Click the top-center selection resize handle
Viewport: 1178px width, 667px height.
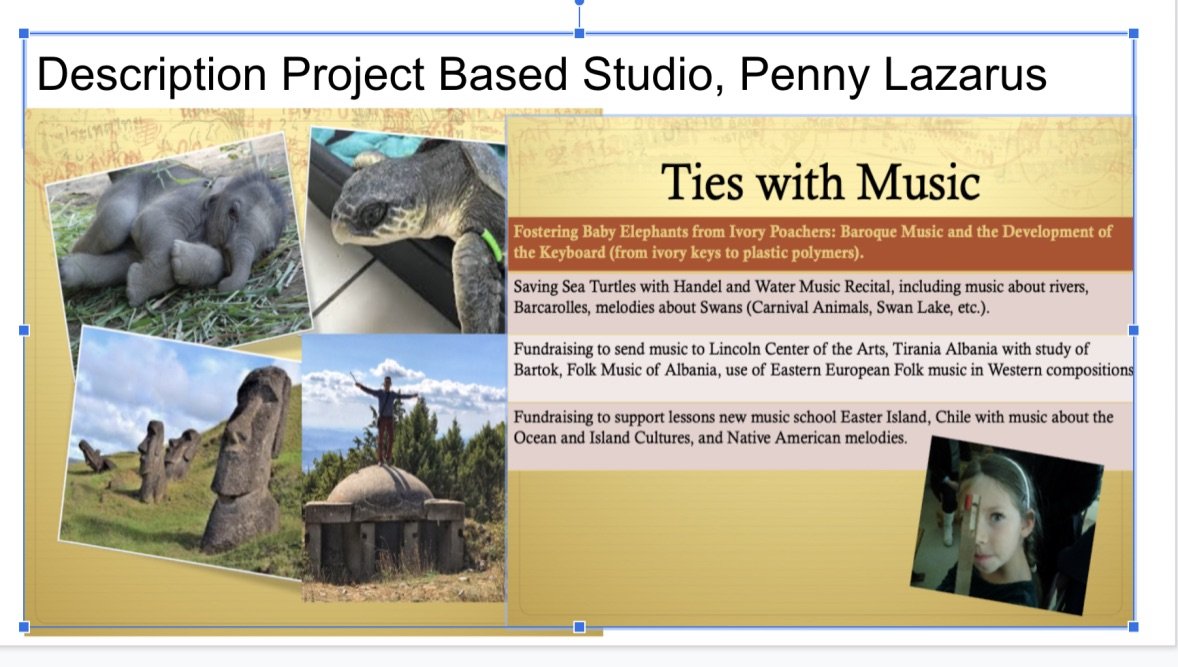tap(579, 34)
